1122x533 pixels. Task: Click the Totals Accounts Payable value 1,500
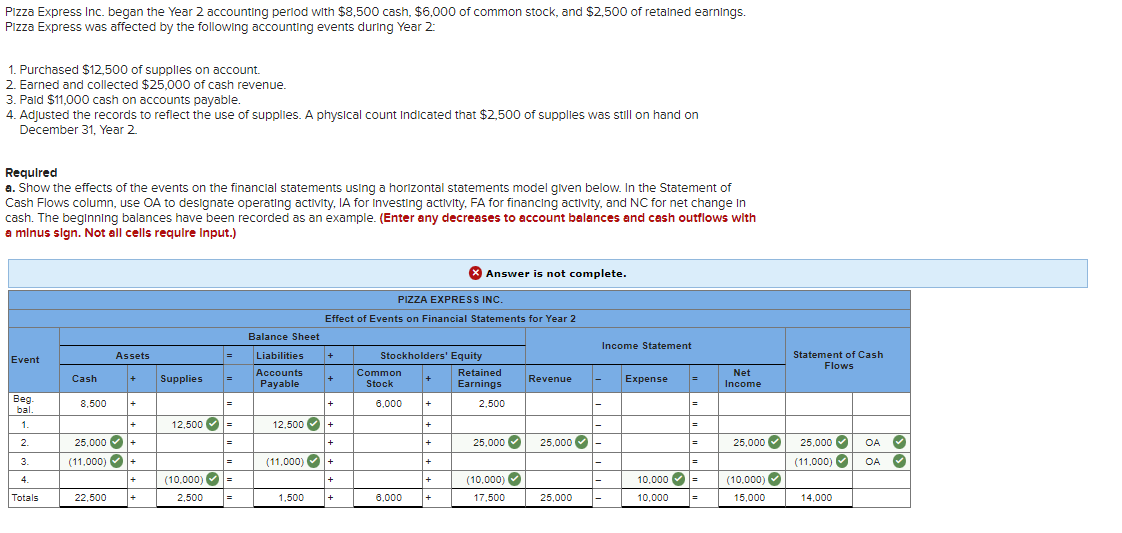[x=291, y=497]
